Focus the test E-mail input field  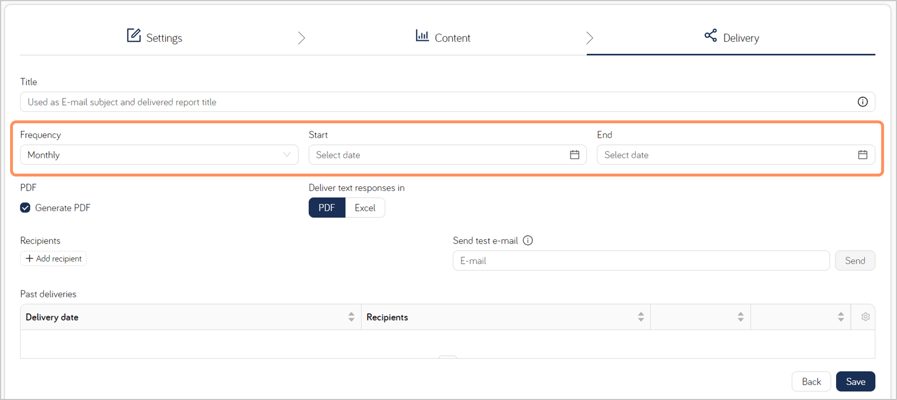click(x=641, y=260)
